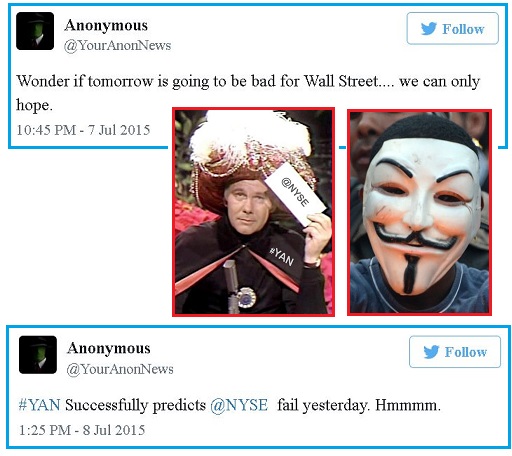View the feathered turban man photo
Image resolution: width=512 pixels, height=456 pixels.
[253, 212]
